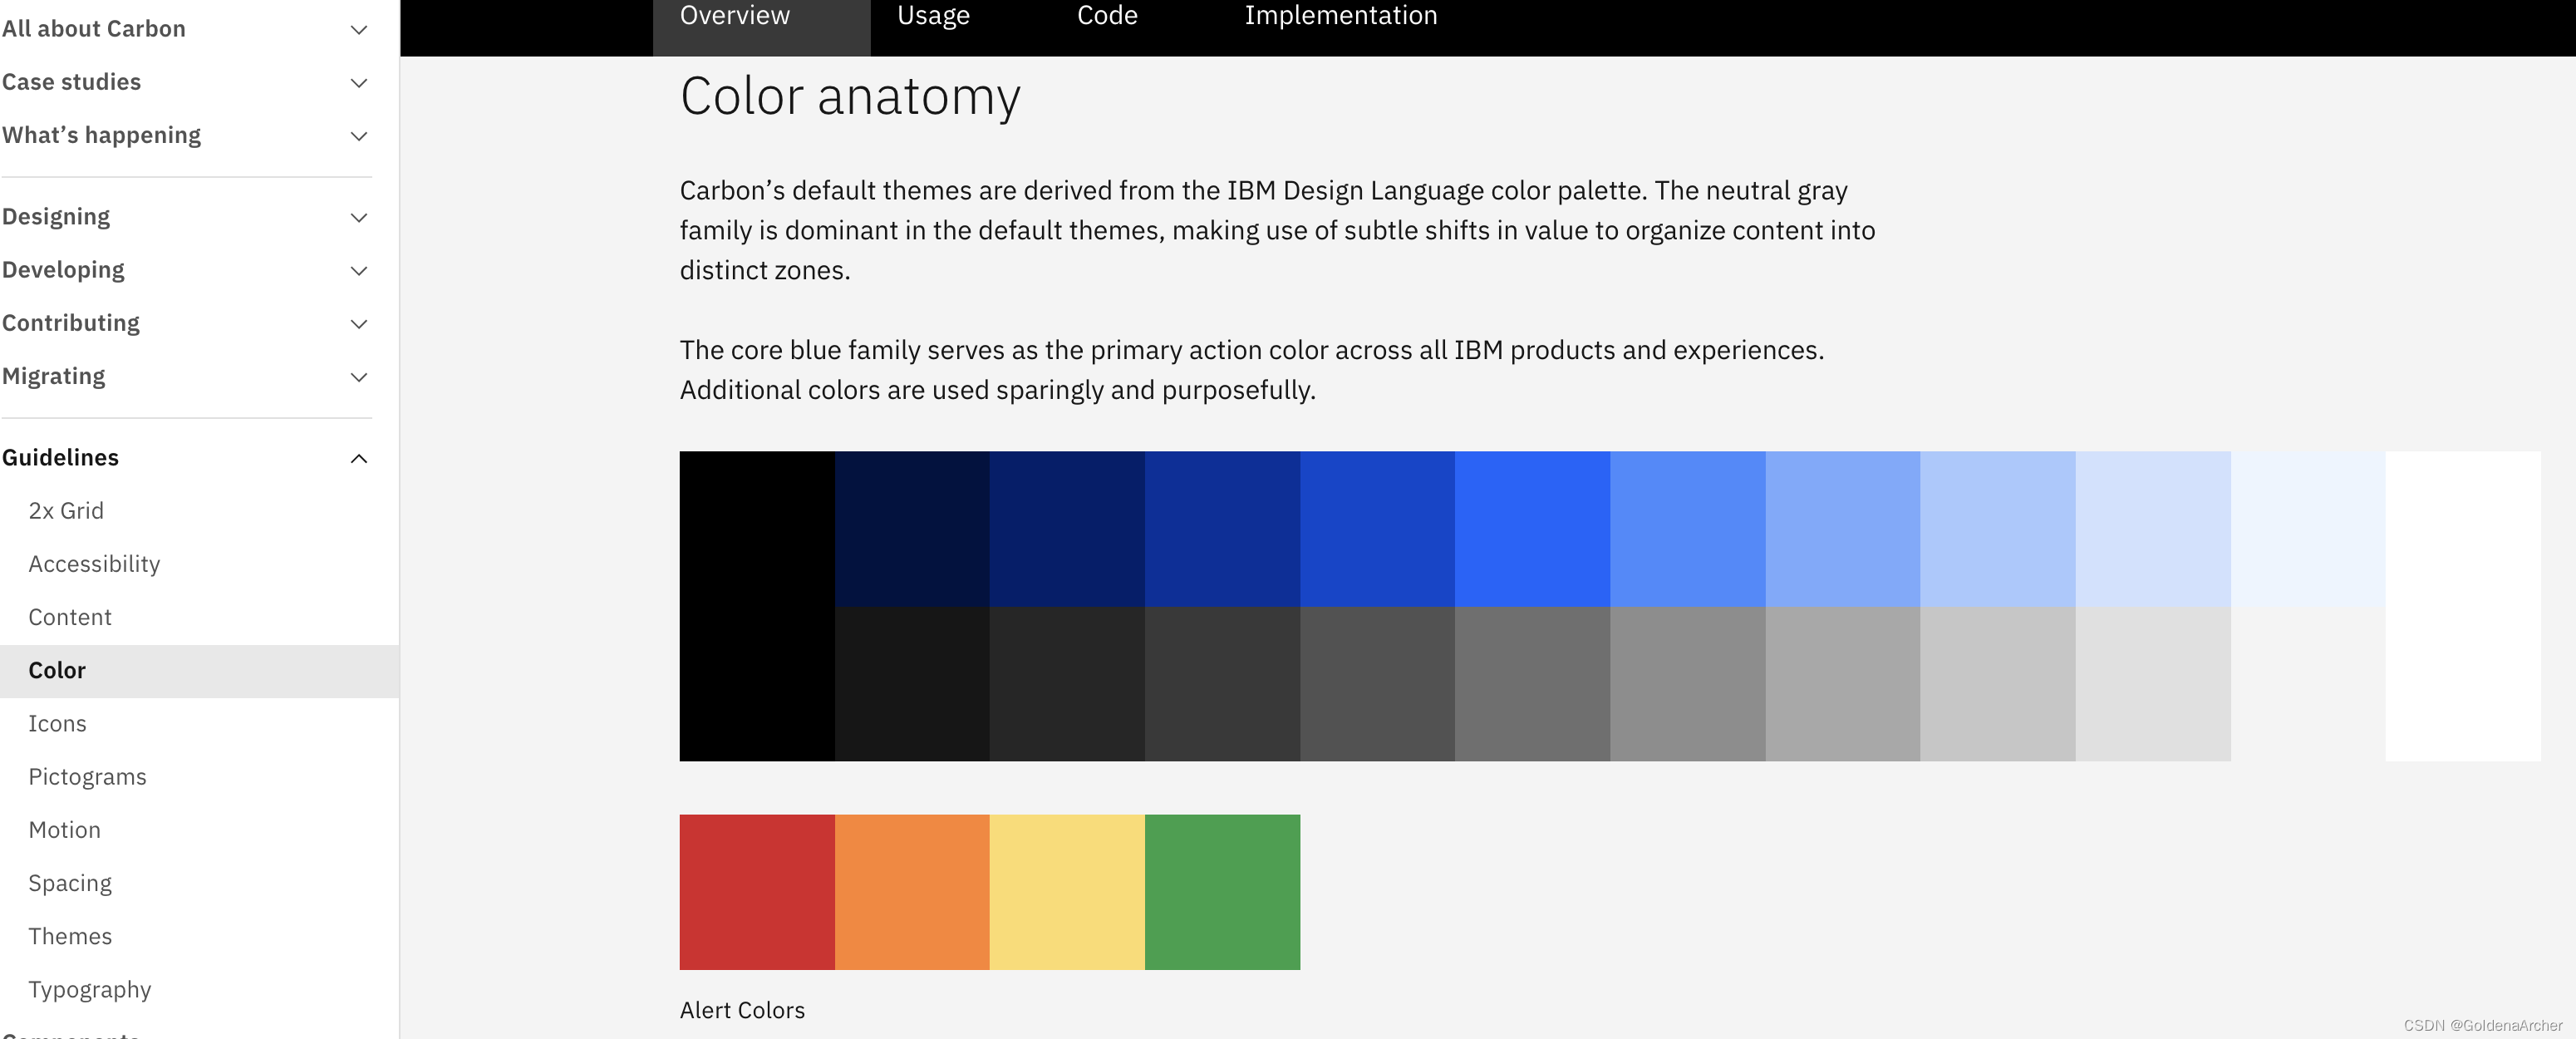Switch to the Usage tab
The width and height of the screenshot is (2576, 1039).
[933, 17]
